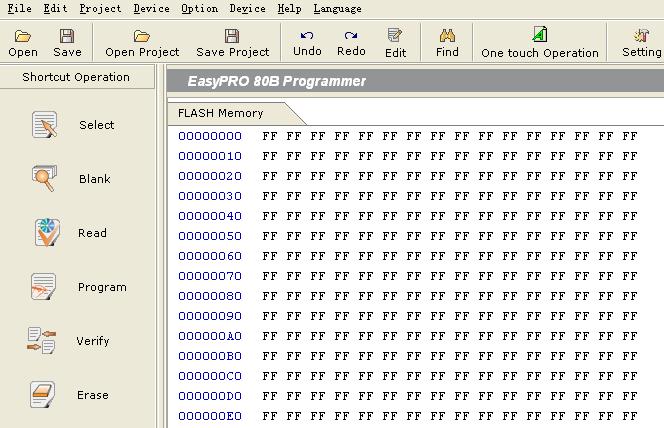The height and width of the screenshot is (428, 664).
Task: Open the Language menu
Action: coord(338,8)
